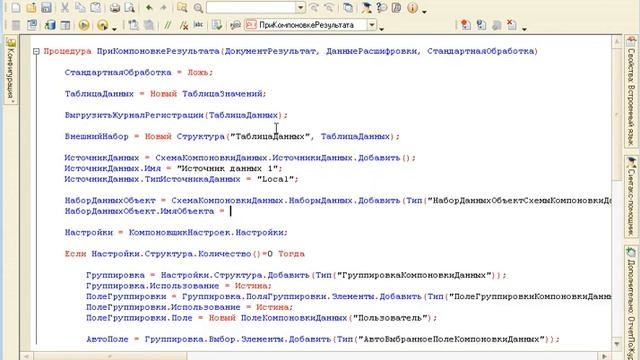Click the help search icon with question mark
The image size is (640, 360).
pyautogui.click(x=381, y=7)
